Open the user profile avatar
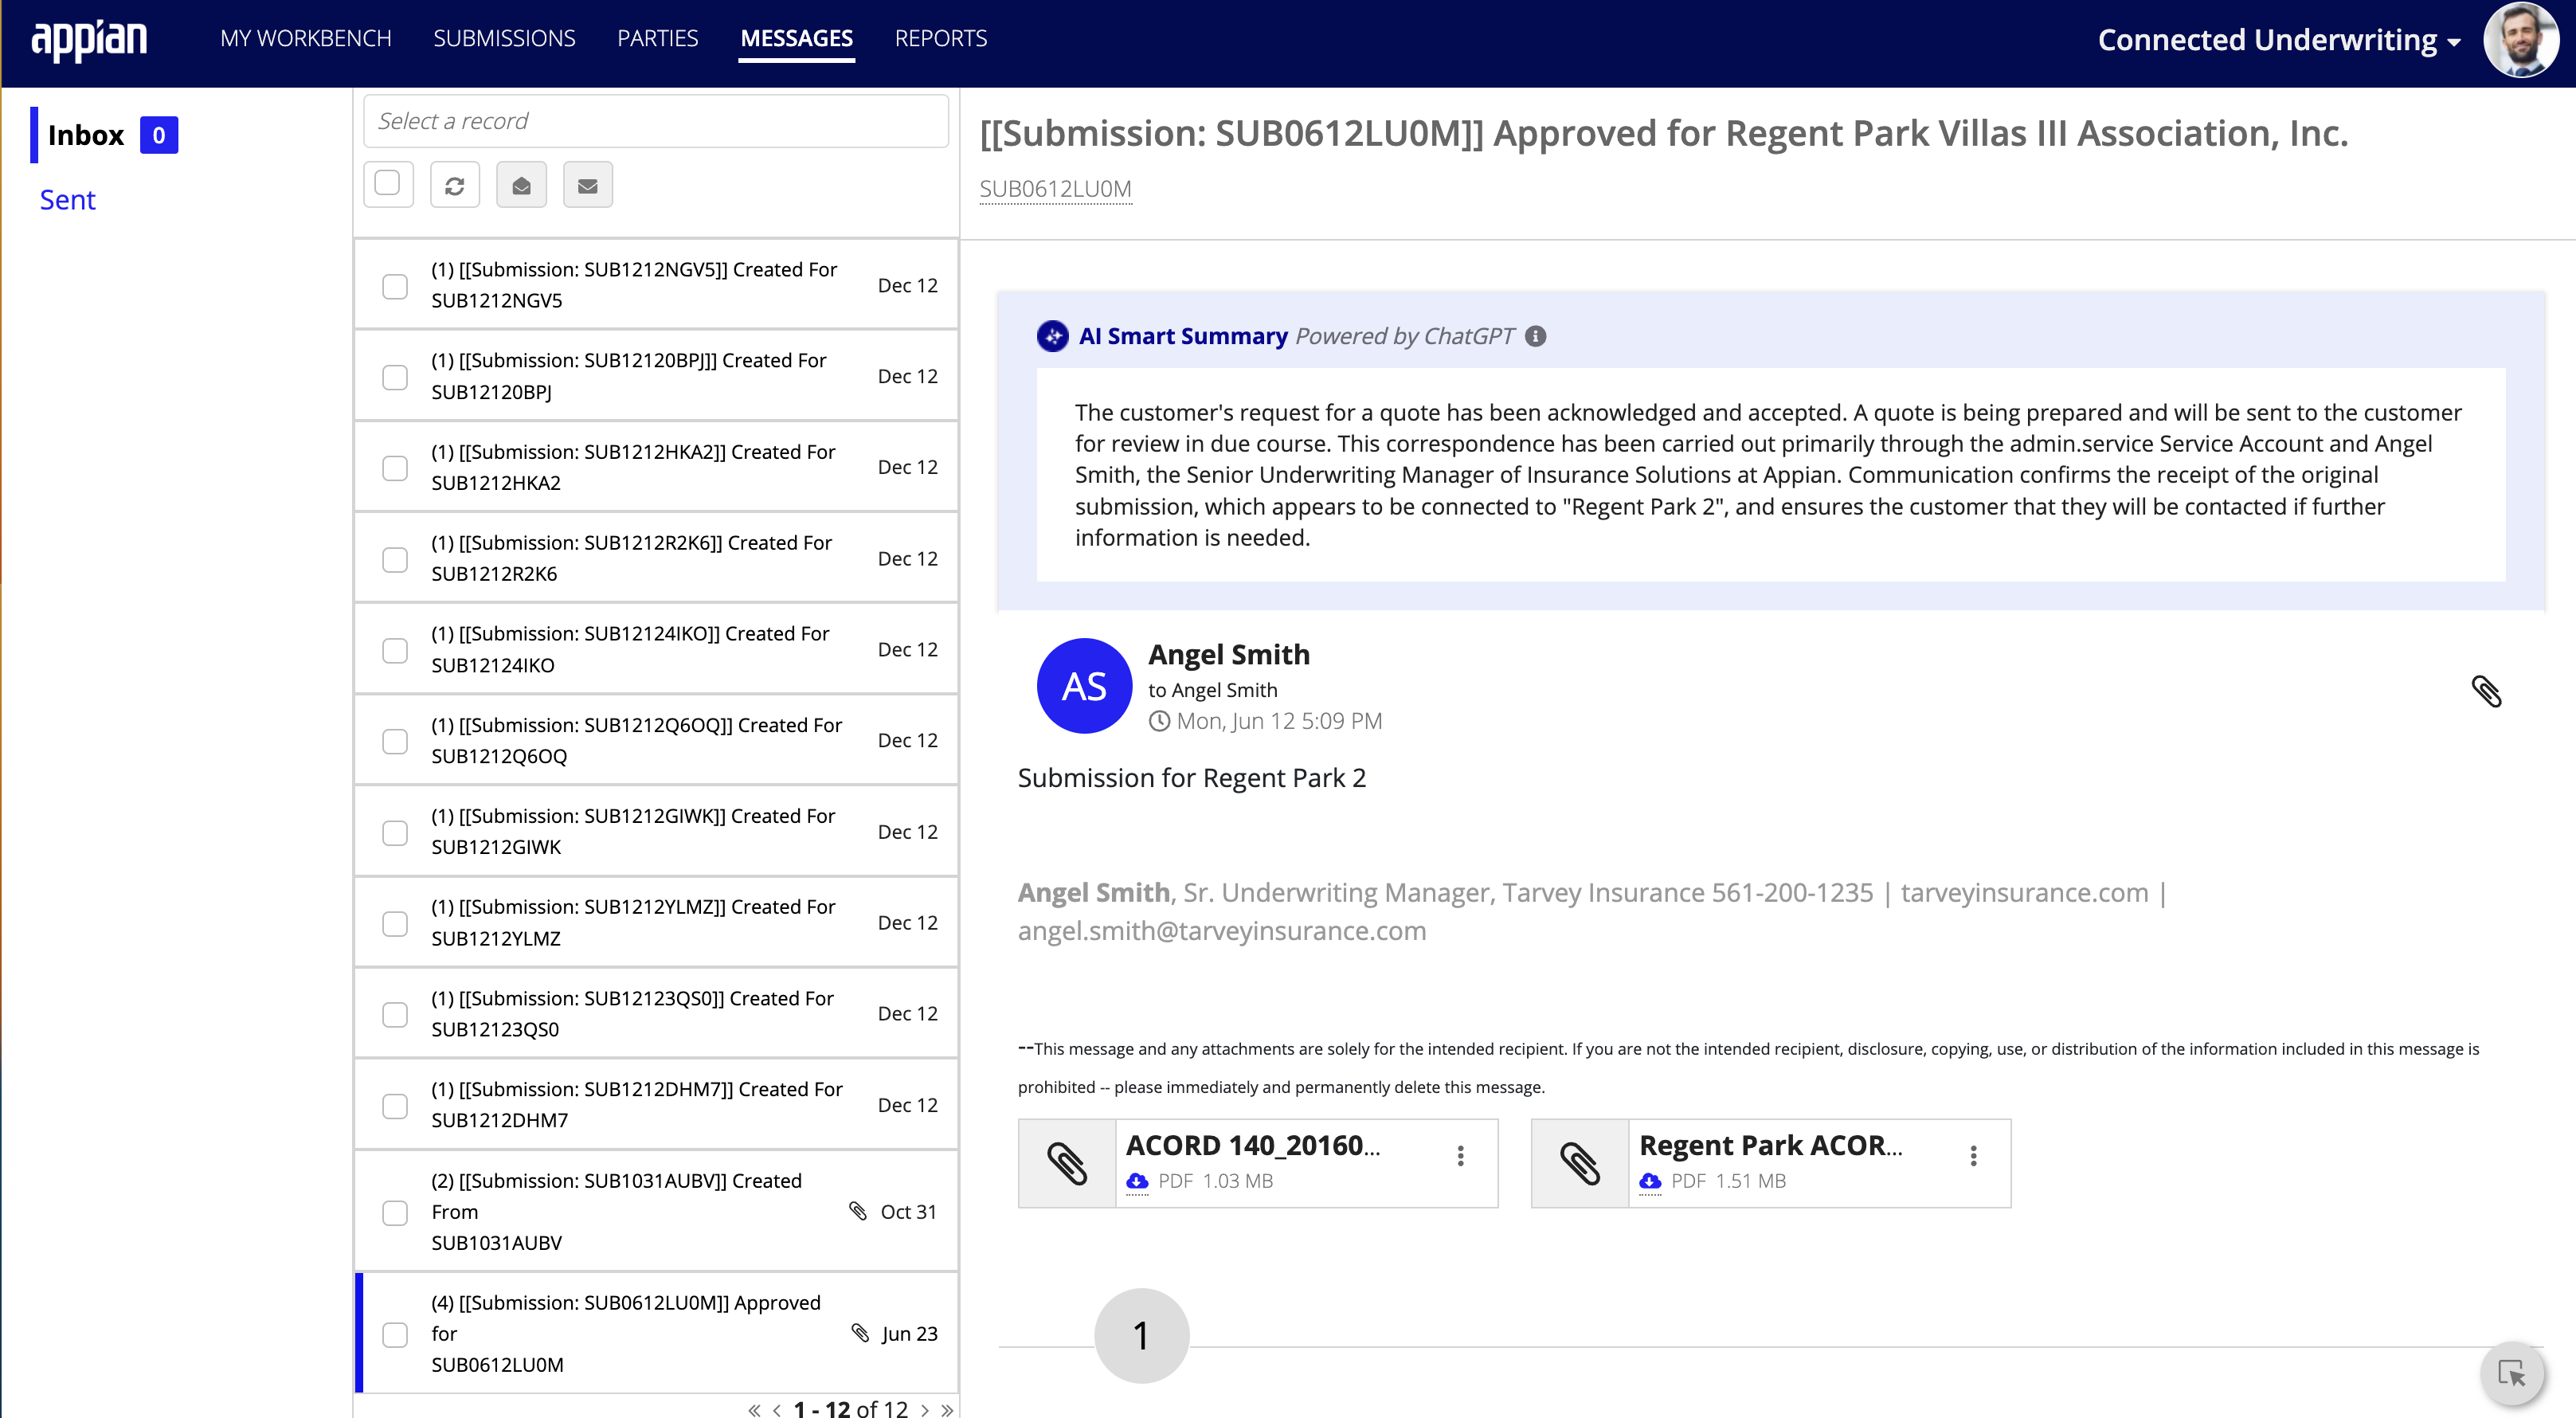The width and height of the screenshot is (2576, 1418). point(2520,40)
